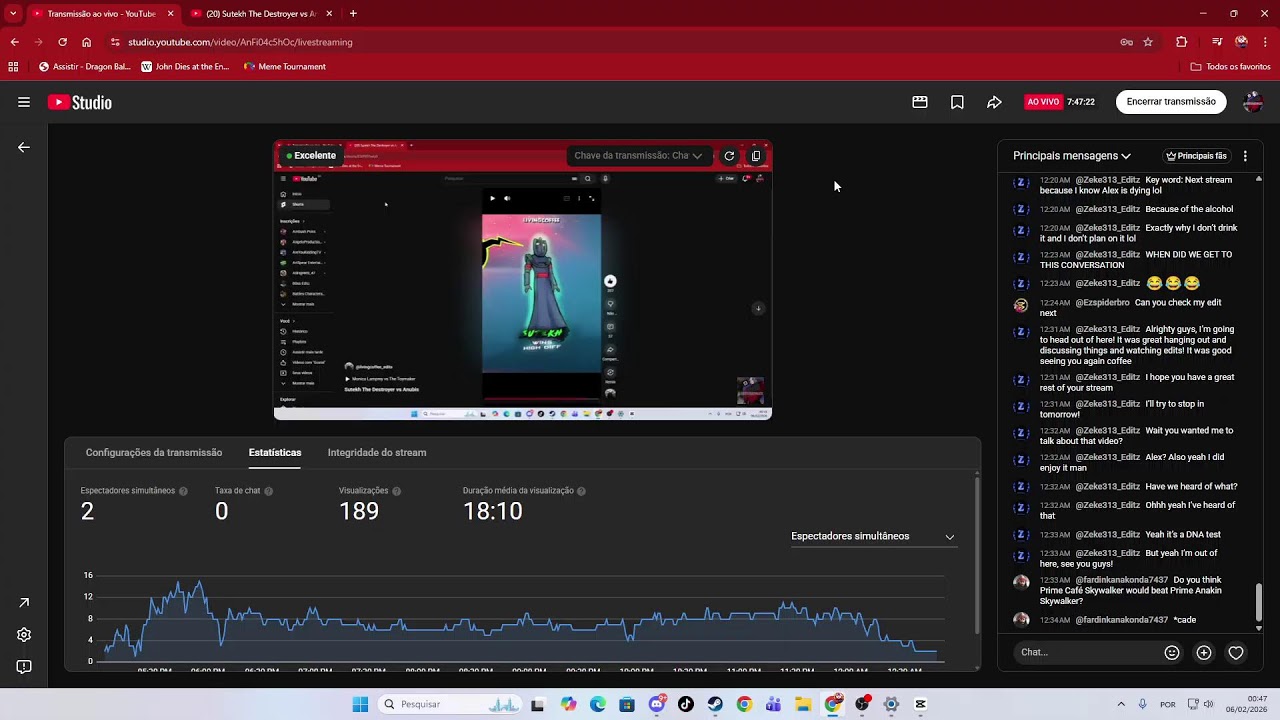Click @Ezspiderbro username in chat
The image size is (1280, 720).
click(x=1102, y=303)
